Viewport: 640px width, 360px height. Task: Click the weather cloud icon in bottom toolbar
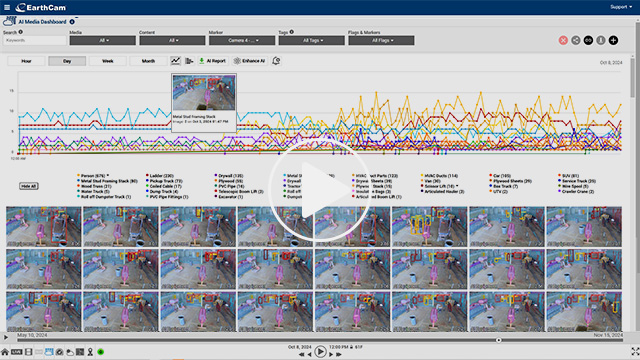coord(70,352)
